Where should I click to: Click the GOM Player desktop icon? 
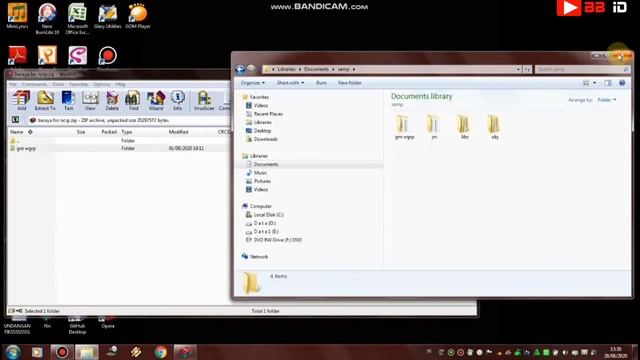[x=138, y=16]
